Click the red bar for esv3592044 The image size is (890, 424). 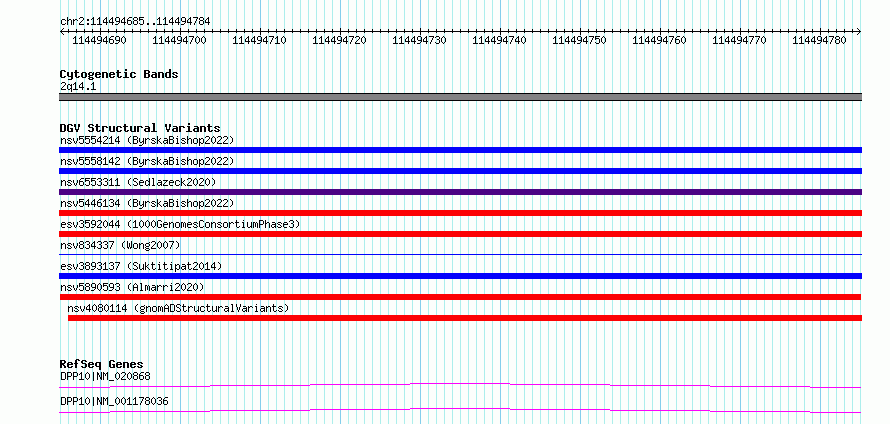(460, 234)
